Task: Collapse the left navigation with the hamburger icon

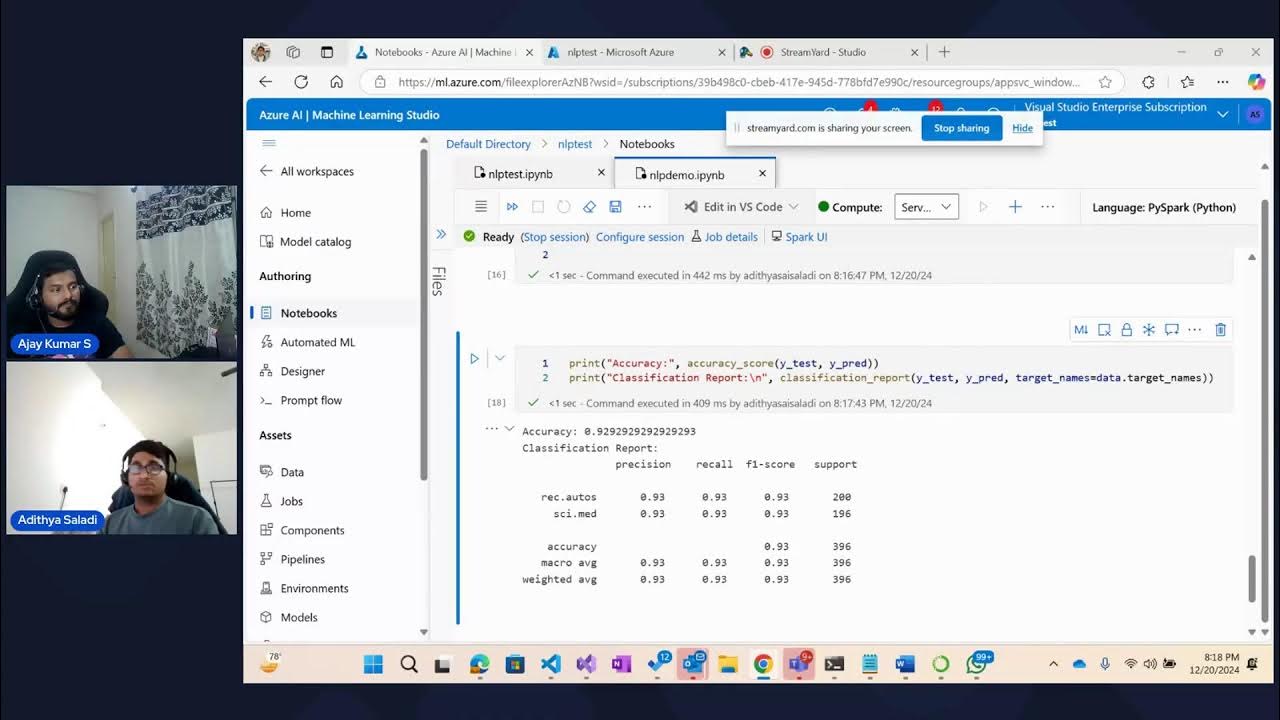Action: pyautogui.click(x=268, y=143)
